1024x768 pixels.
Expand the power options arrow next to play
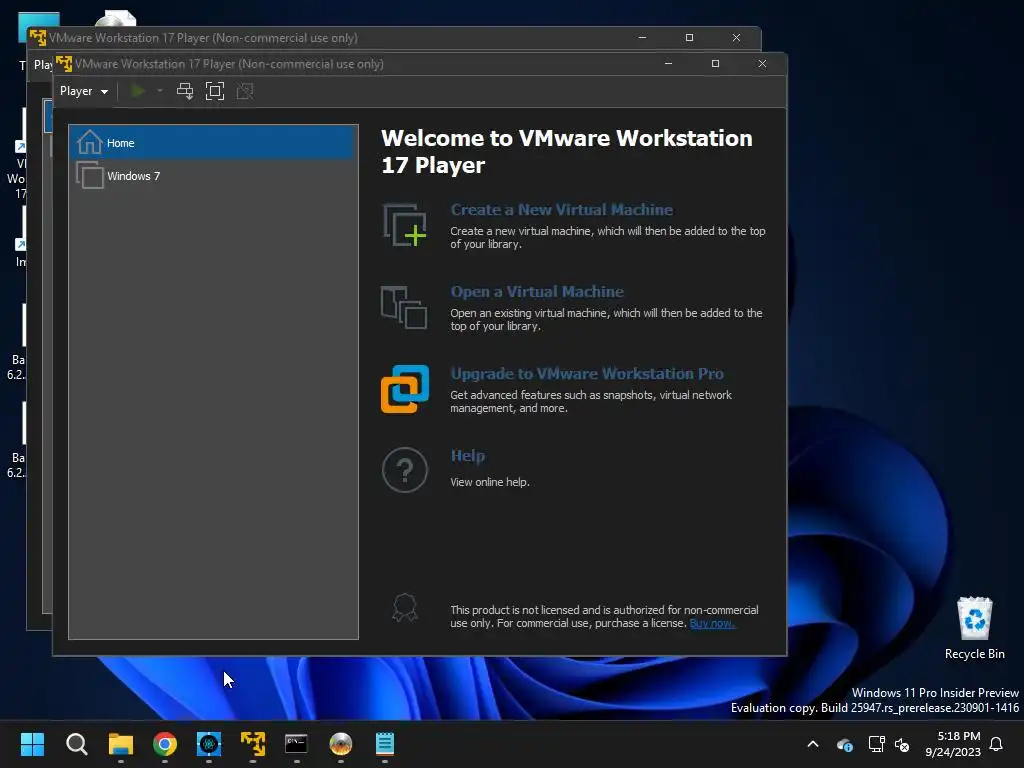[x=159, y=91]
